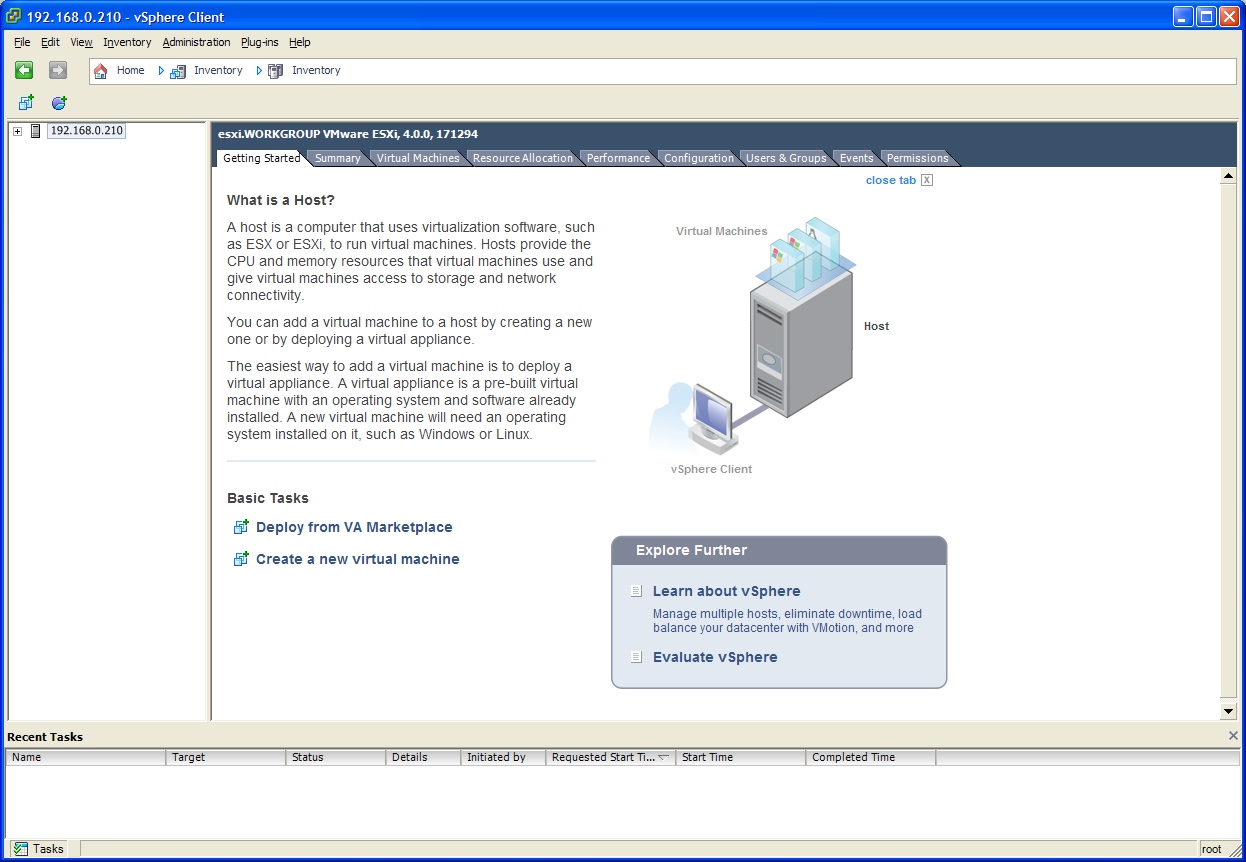The height and width of the screenshot is (862, 1246).
Task: Click the esxi.WORKGROUP VMware ESXi header text
Action: point(348,134)
